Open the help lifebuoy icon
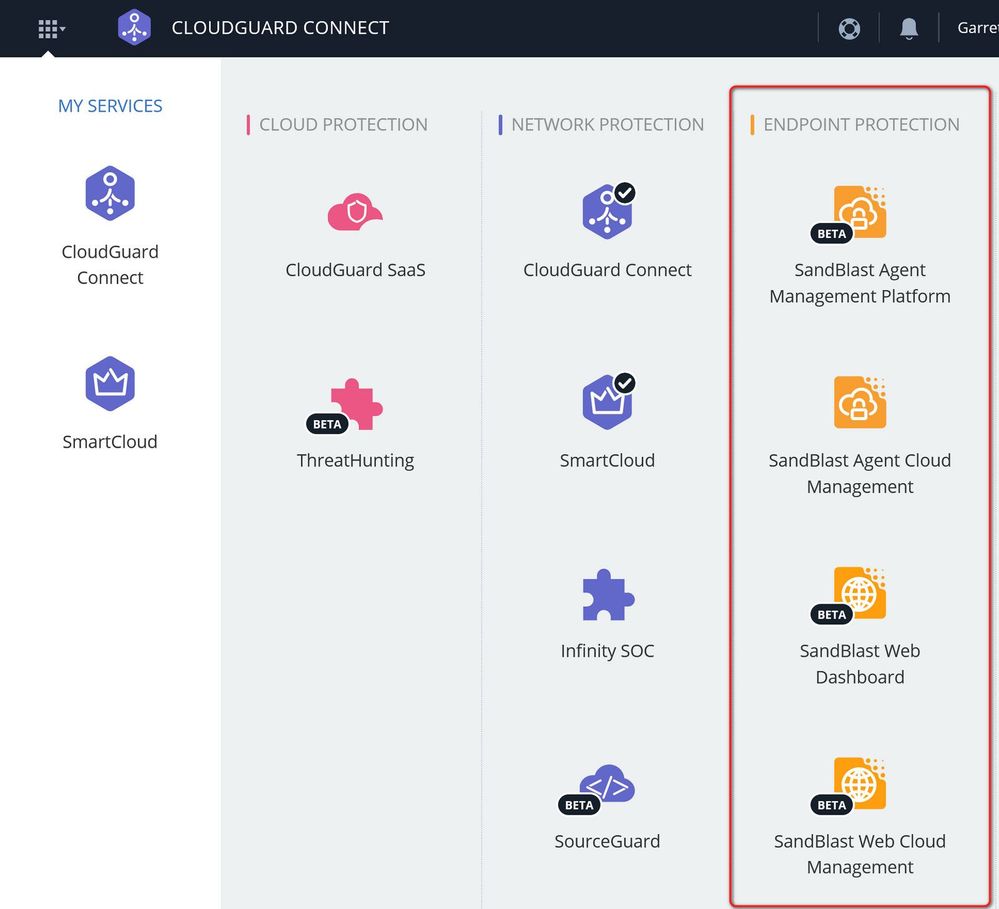Screen dimensions: 999x909 [x=849, y=28]
